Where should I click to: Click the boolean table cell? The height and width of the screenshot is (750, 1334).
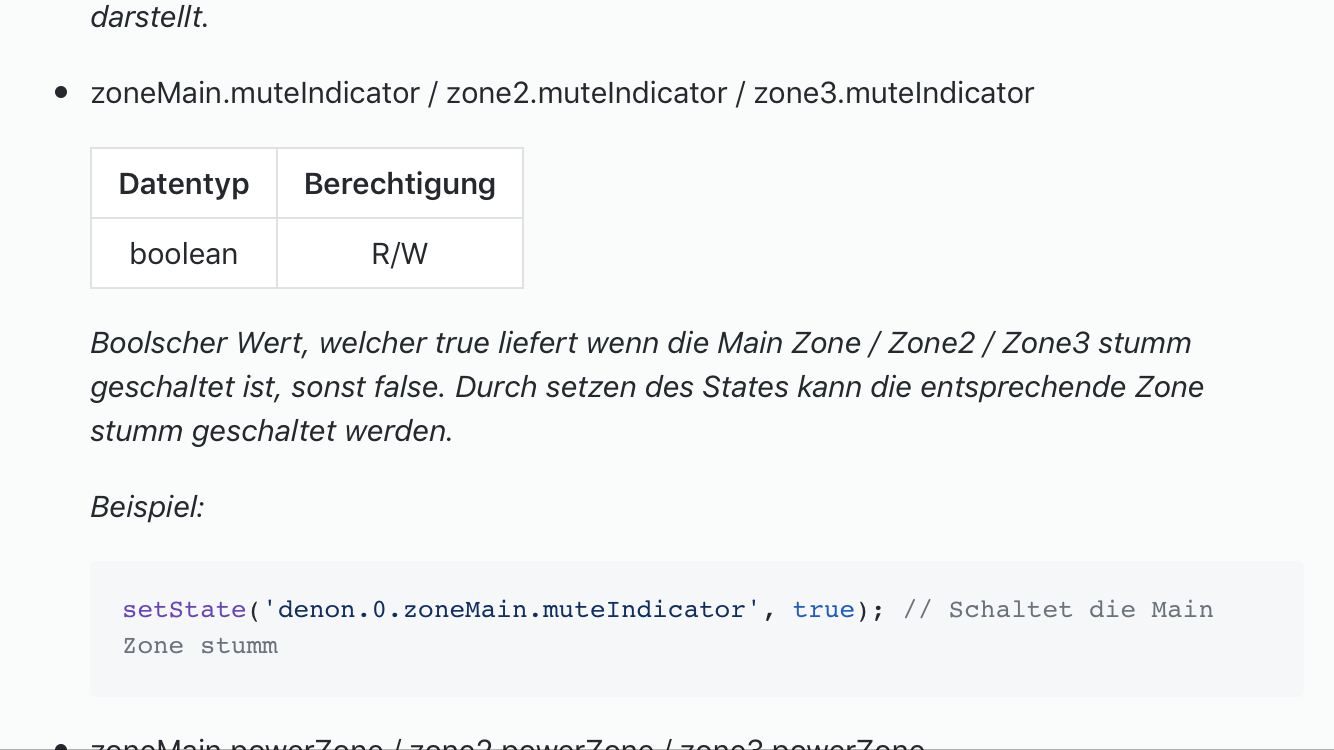(x=184, y=254)
